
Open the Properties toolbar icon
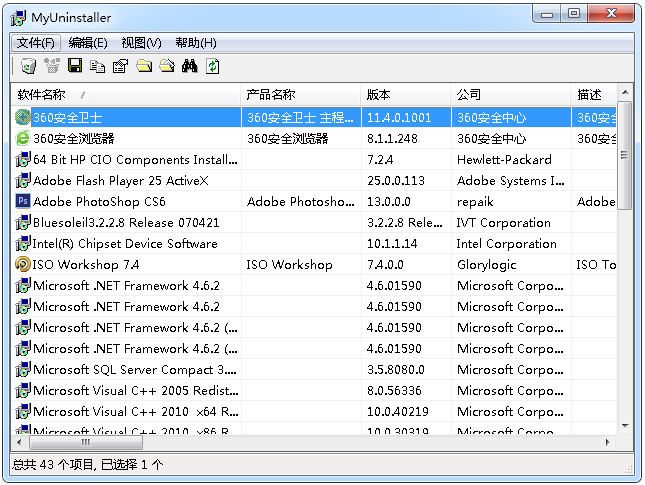(x=121, y=66)
